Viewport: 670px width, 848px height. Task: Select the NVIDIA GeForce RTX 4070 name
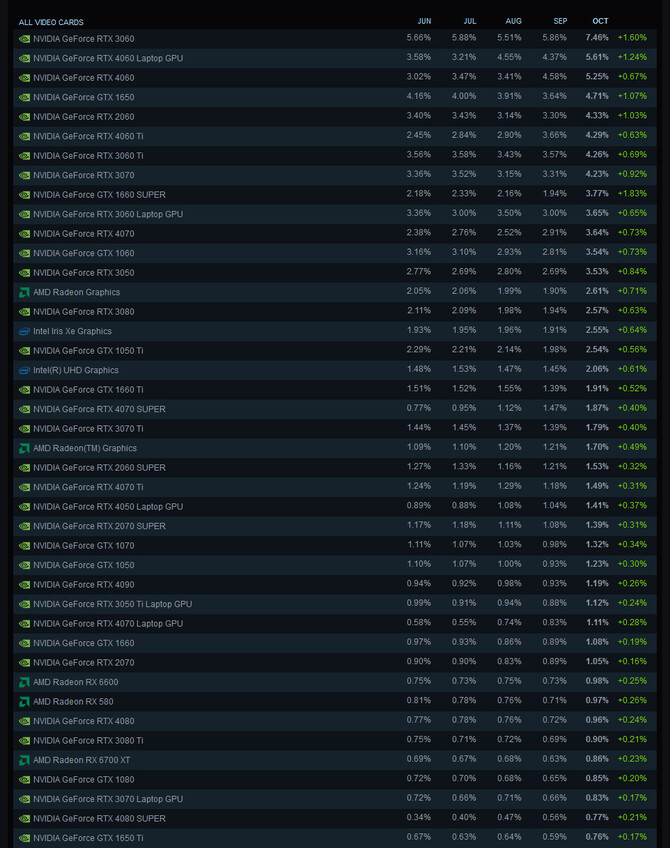tap(84, 234)
